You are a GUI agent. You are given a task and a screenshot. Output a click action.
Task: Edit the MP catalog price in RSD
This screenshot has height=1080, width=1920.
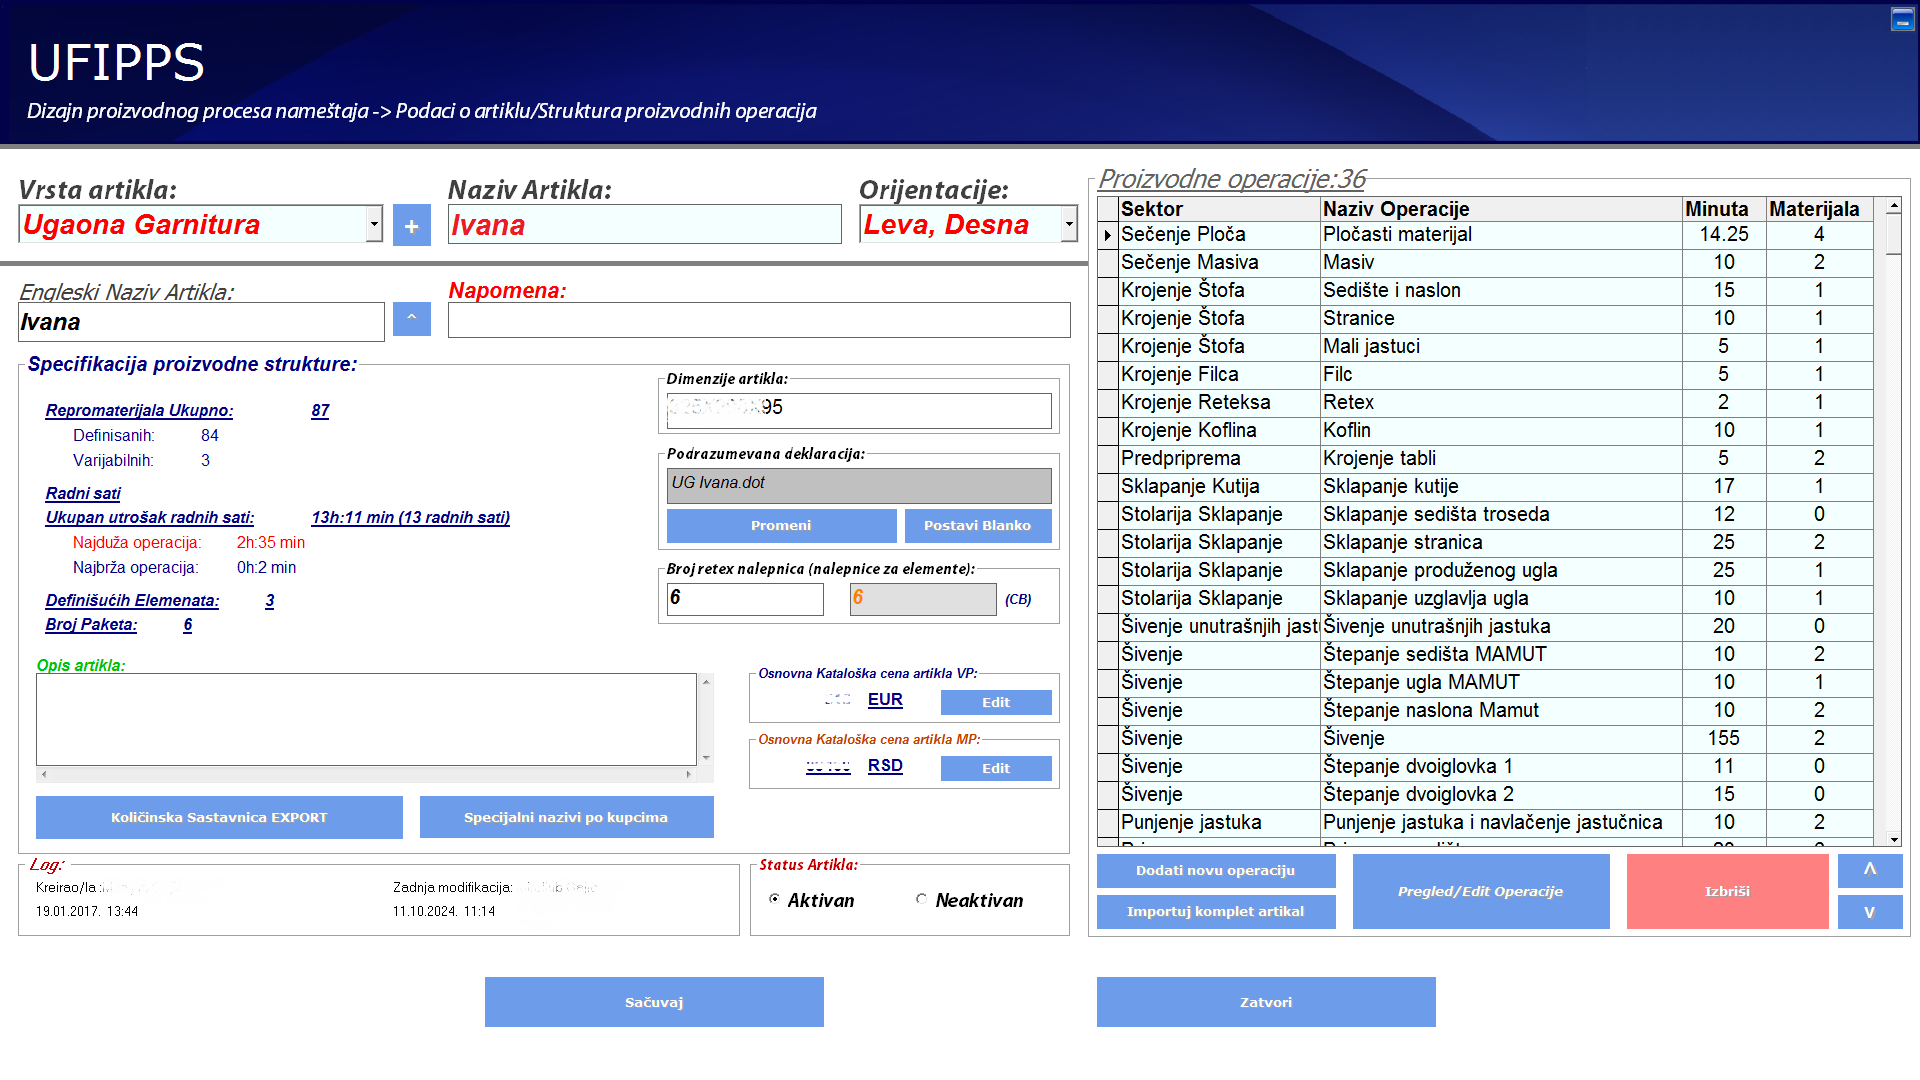(996, 768)
